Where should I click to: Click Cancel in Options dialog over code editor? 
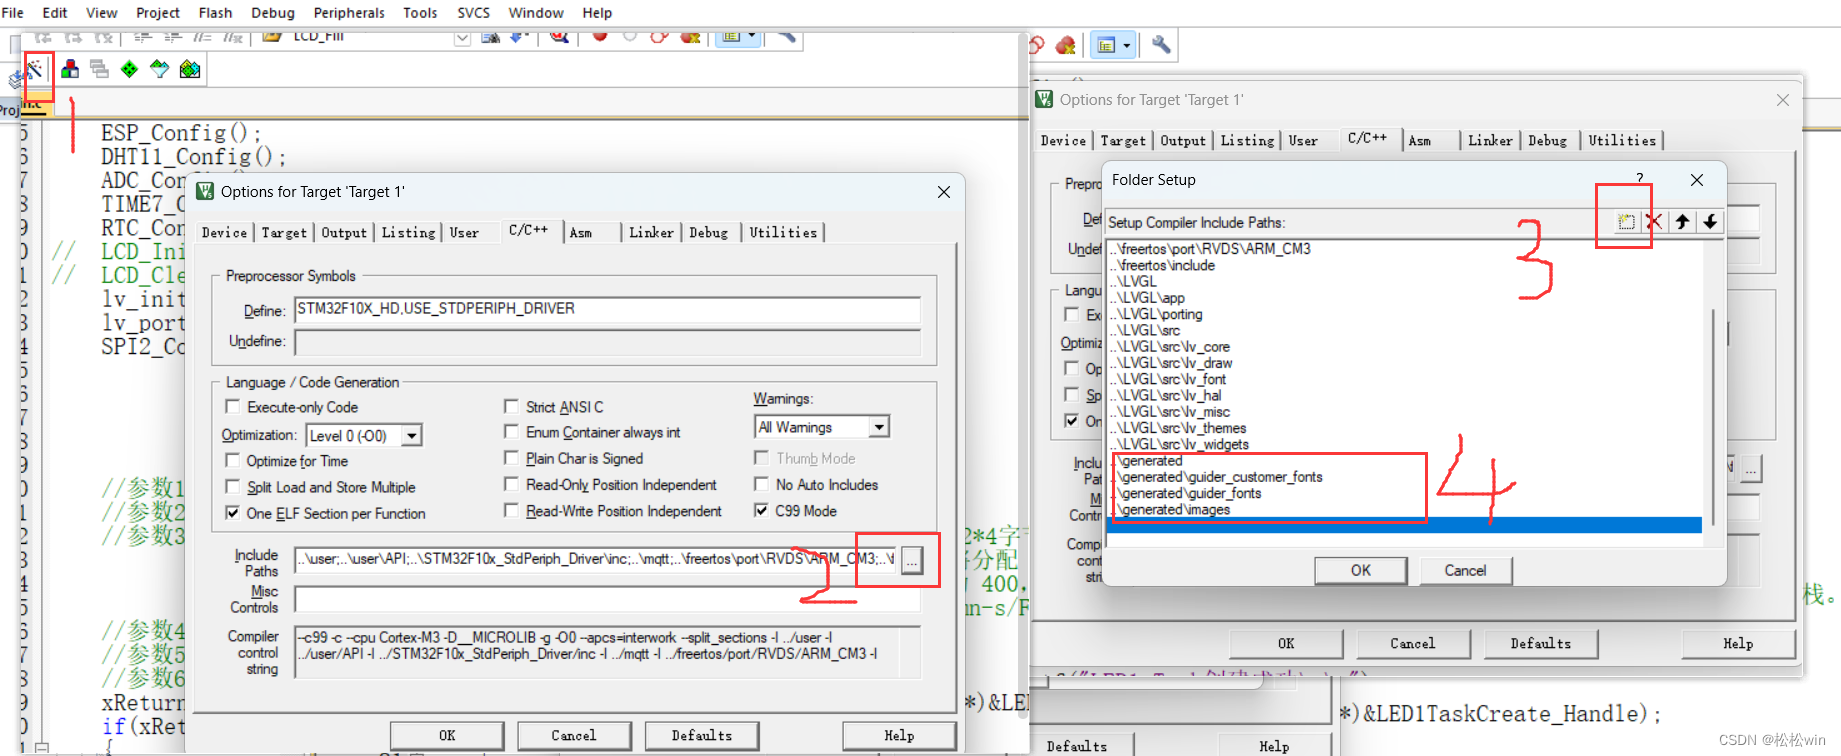[574, 736]
